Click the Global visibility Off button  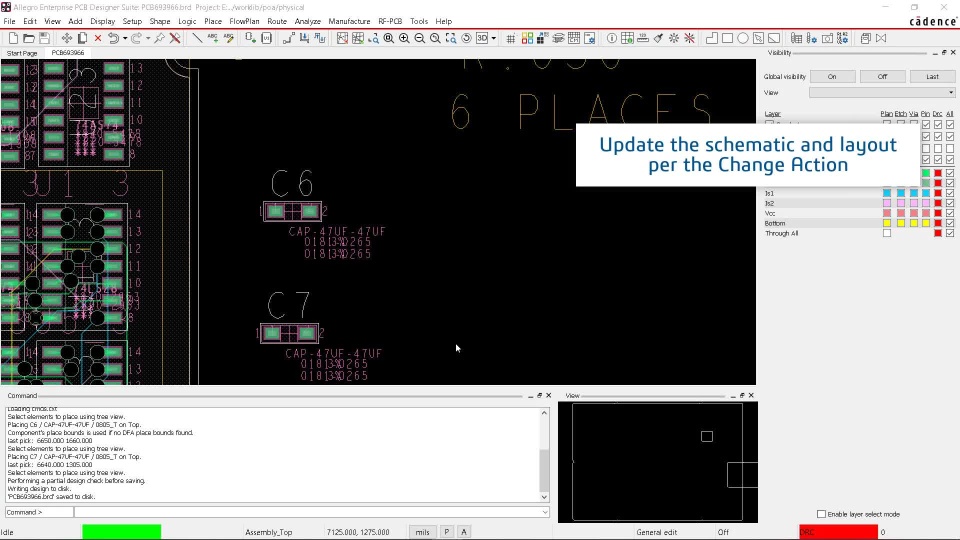[882, 77]
